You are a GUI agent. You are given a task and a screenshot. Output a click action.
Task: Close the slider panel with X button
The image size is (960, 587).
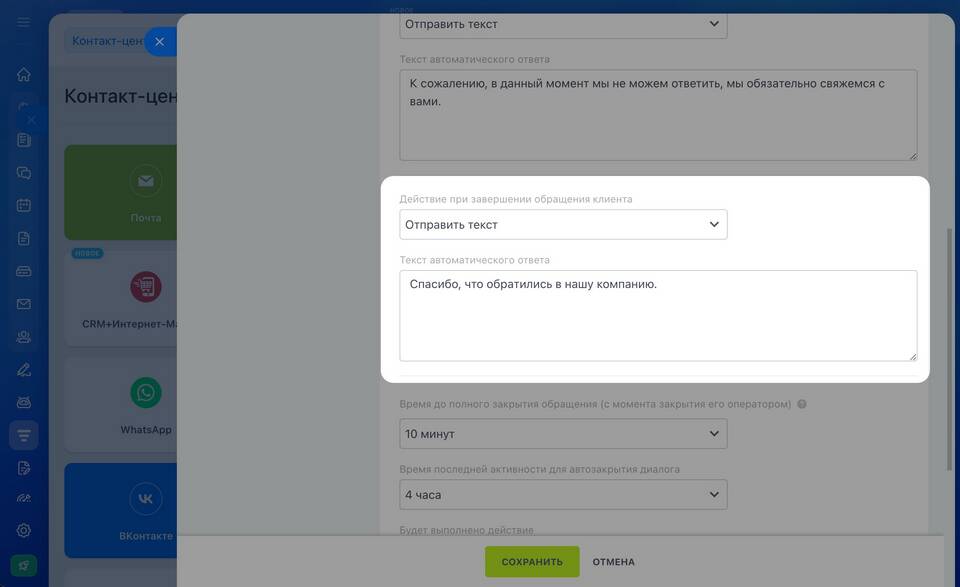(159, 42)
